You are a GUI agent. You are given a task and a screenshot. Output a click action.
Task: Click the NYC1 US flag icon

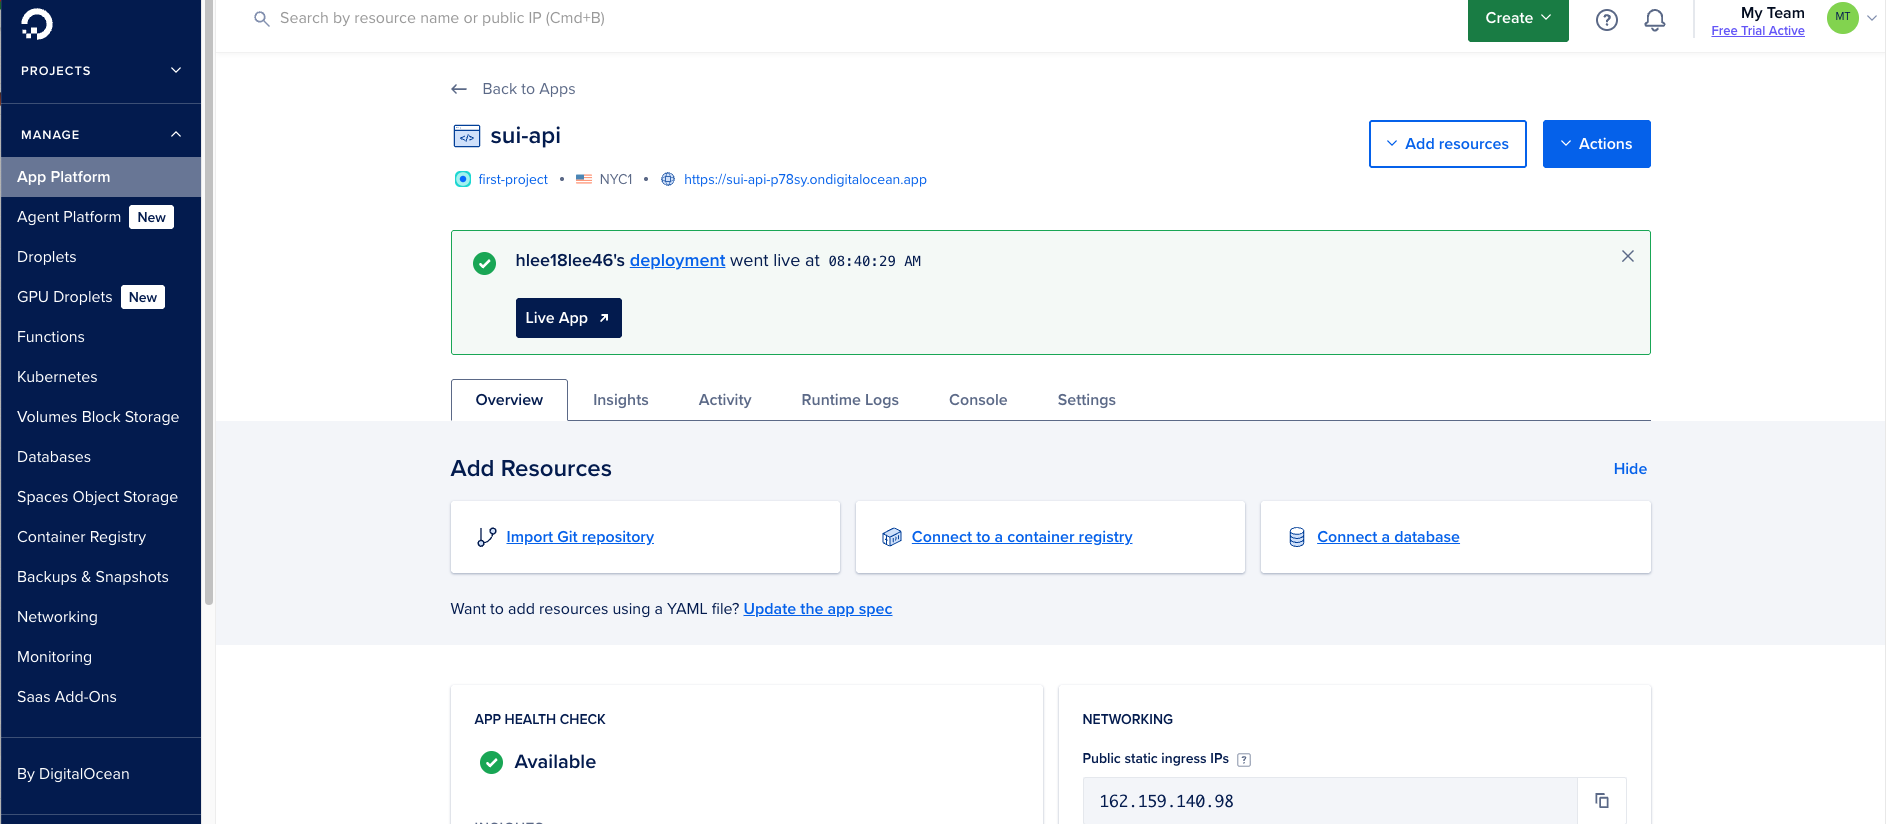(x=584, y=179)
